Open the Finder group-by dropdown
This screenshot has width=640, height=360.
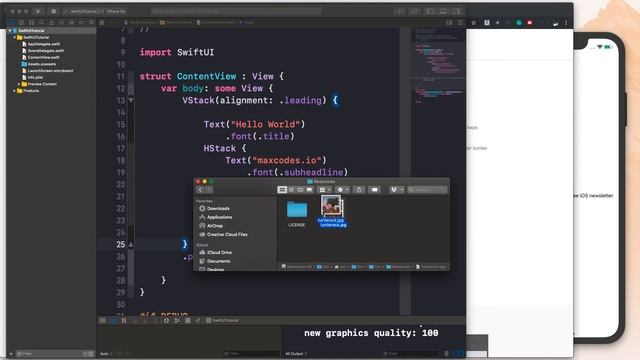pos(325,190)
